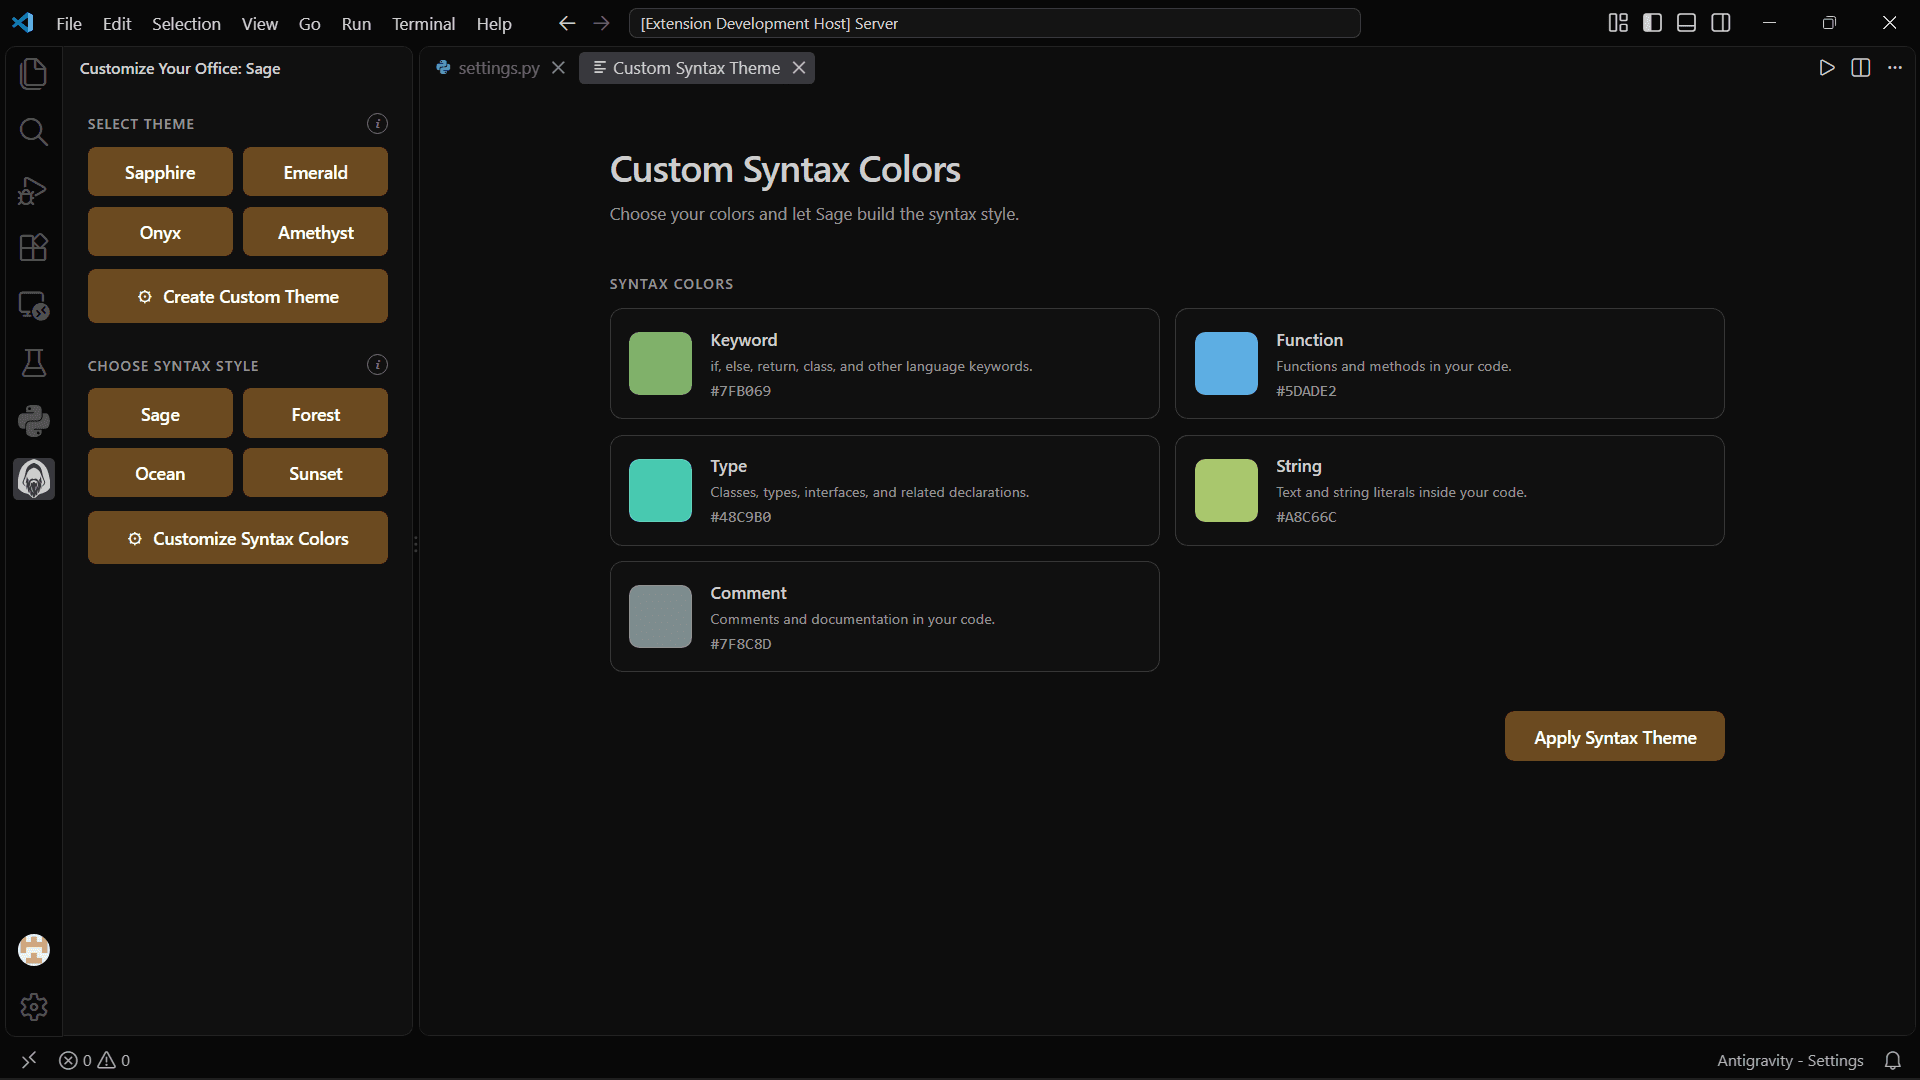Go back with the navigation arrow
The width and height of the screenshot is (1920, 1080).
[x=567, y=23]
